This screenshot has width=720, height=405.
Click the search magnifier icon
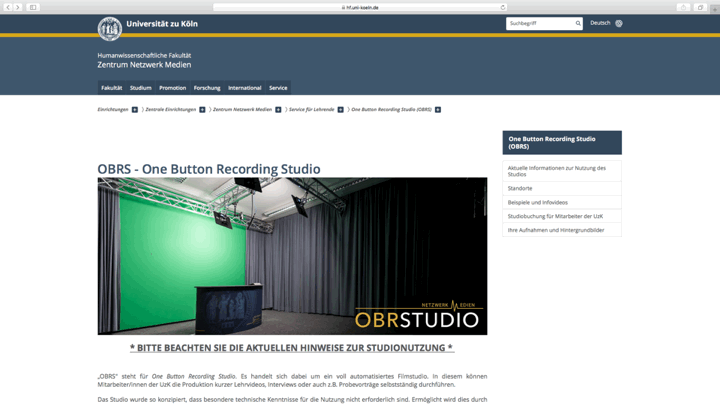[577, 23]
